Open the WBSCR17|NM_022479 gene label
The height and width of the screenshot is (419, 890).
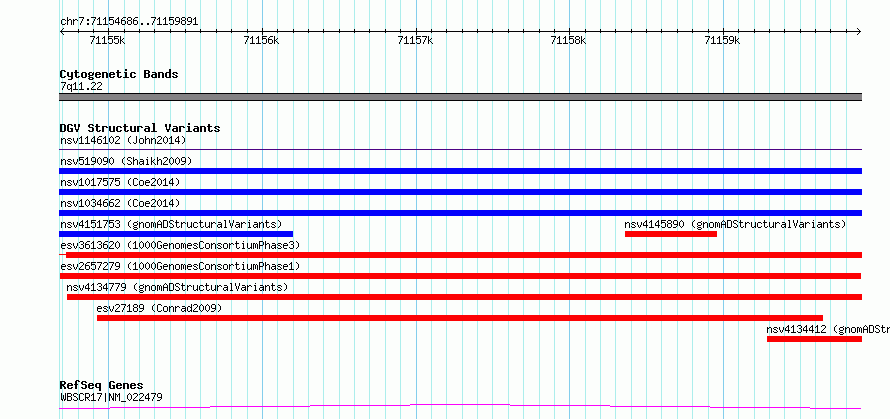111,397
